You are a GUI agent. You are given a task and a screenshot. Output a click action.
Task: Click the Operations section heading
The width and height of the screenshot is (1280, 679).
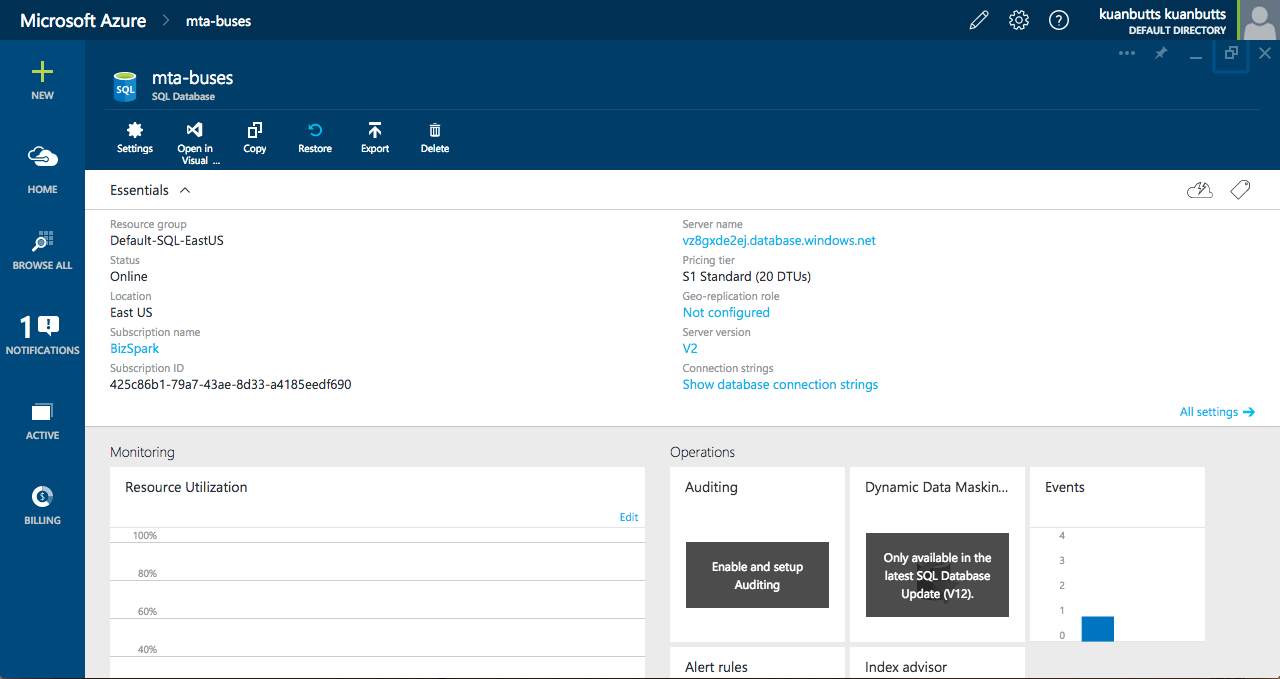[x=702, y=452]
